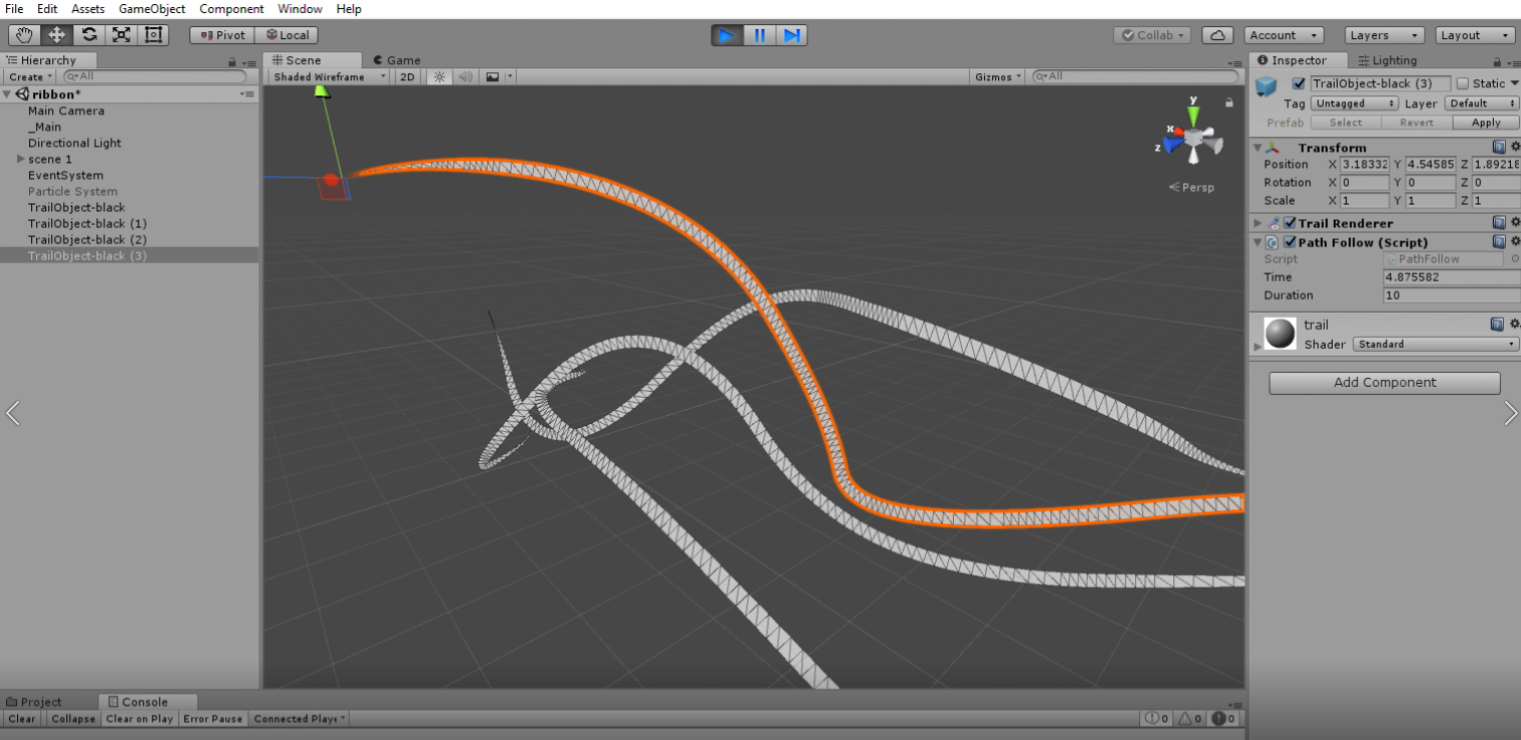The image size is (1521, 740).
Task: Expand the Trail Renderer component
Action: (1258, 223)
